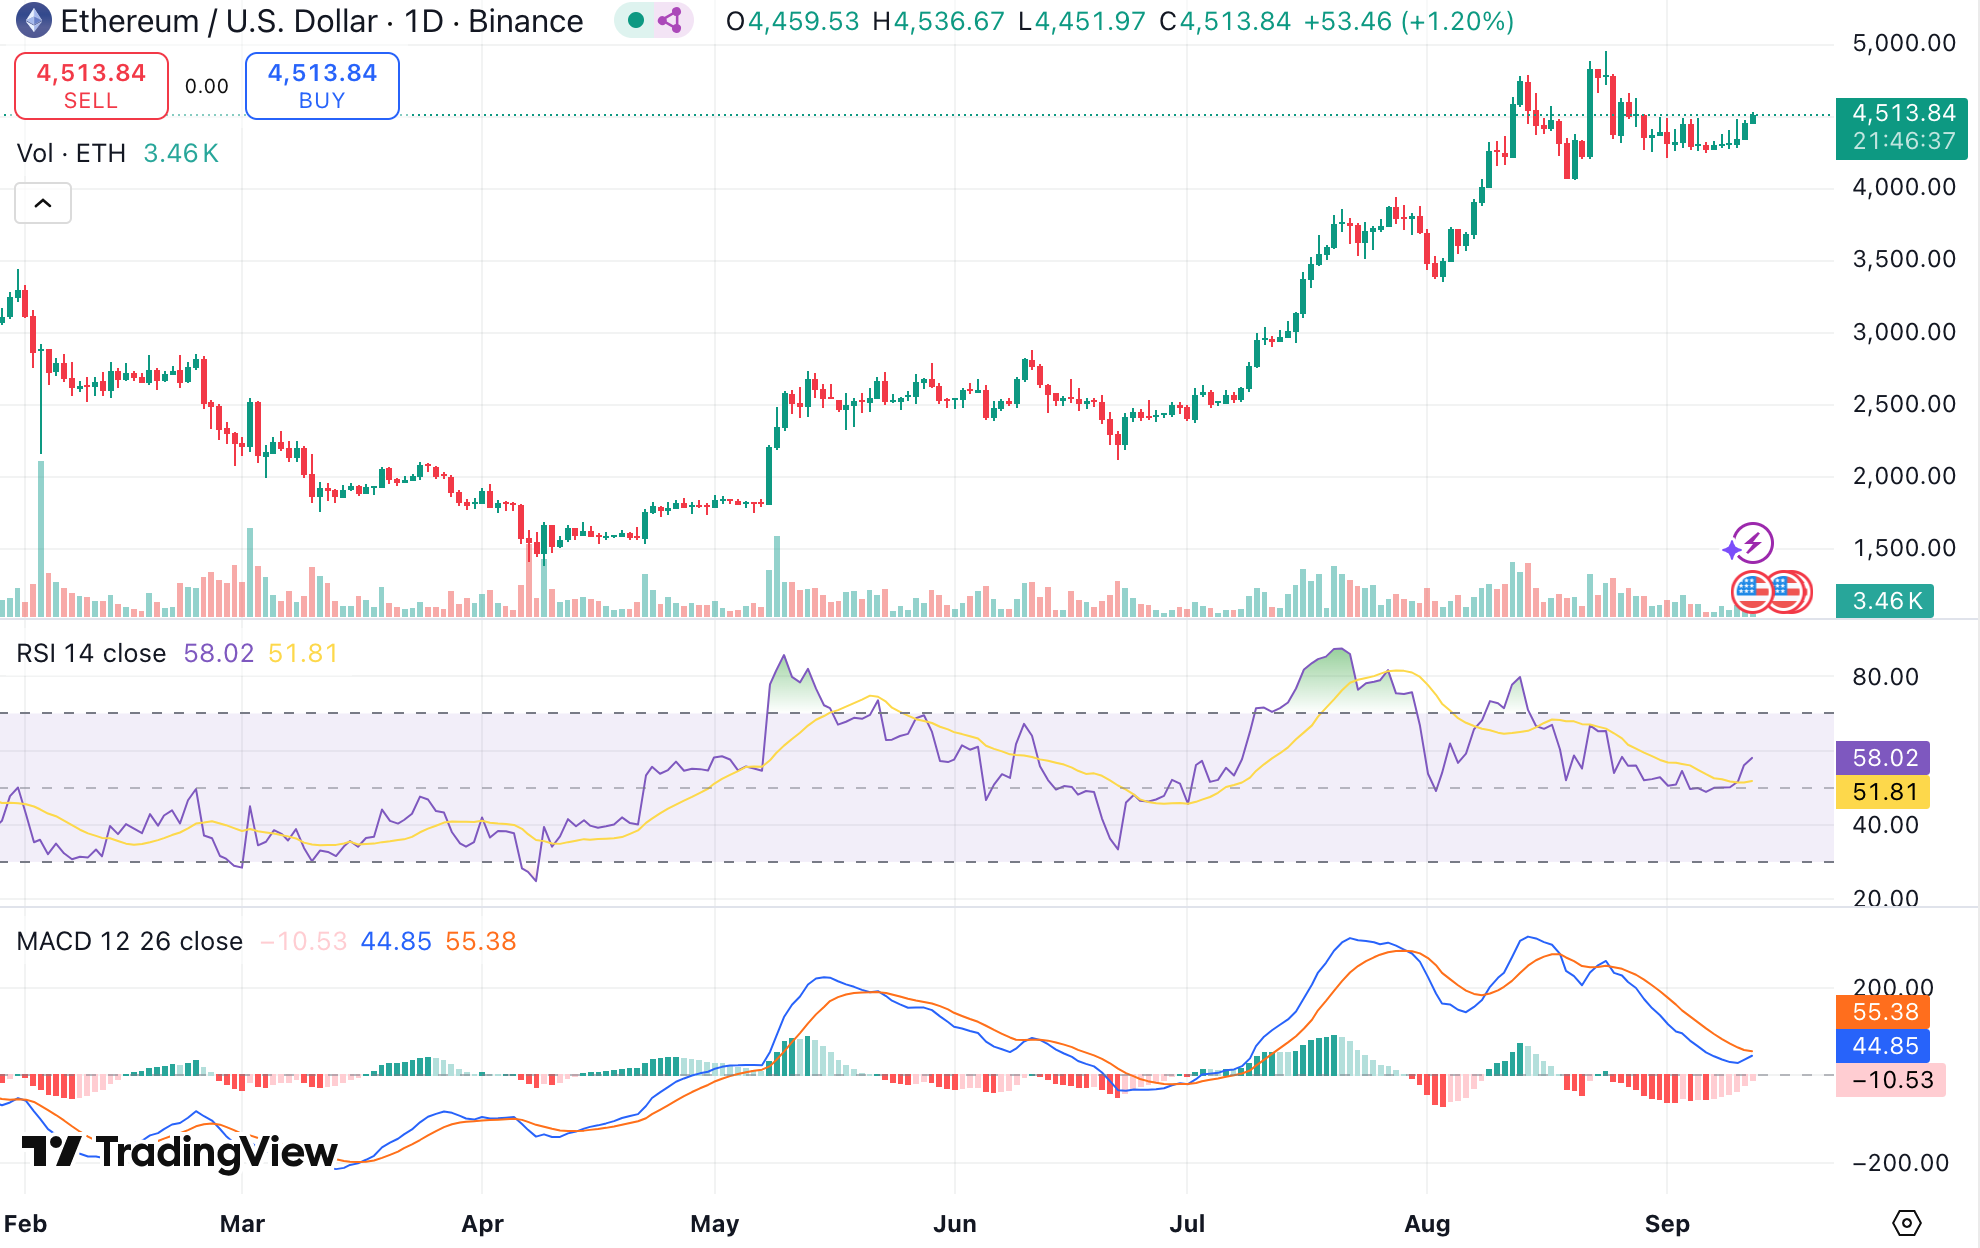Screen dimensions: 1980x1248
Task: Select the Binance exchange label
Action: pos(525,21)
